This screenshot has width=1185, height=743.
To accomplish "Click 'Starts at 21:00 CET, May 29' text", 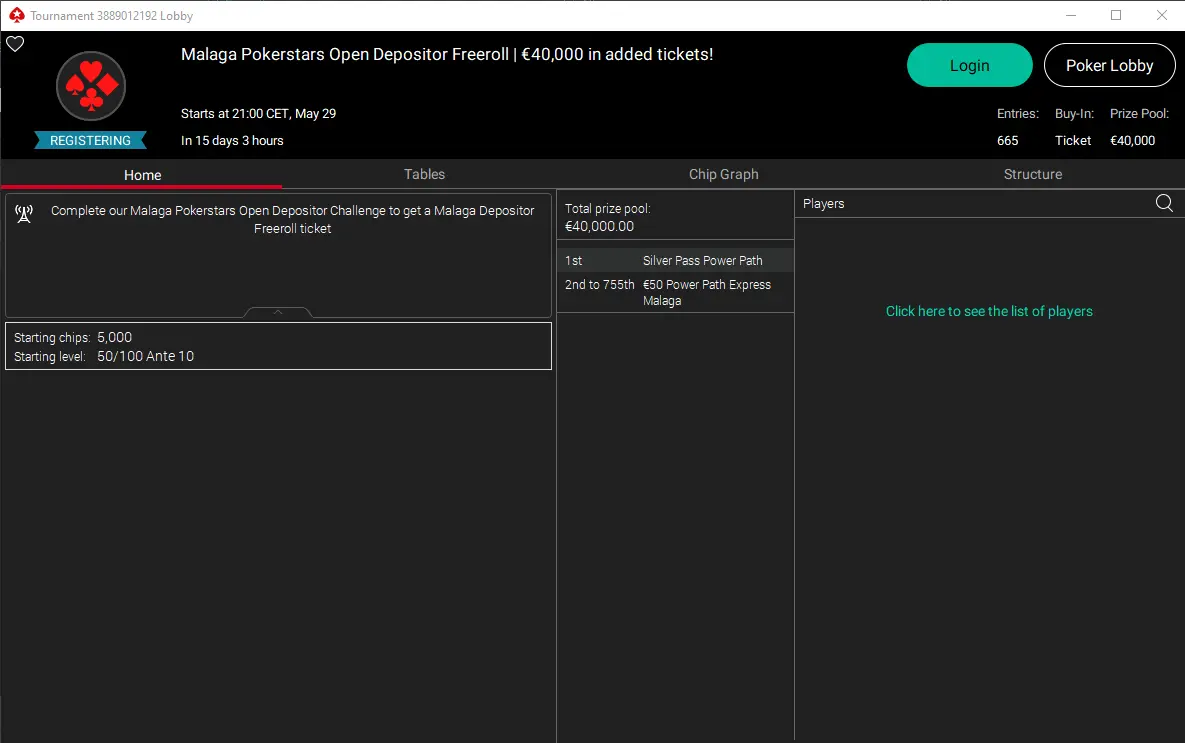I will pyautogui.click(x=258, y=113).
